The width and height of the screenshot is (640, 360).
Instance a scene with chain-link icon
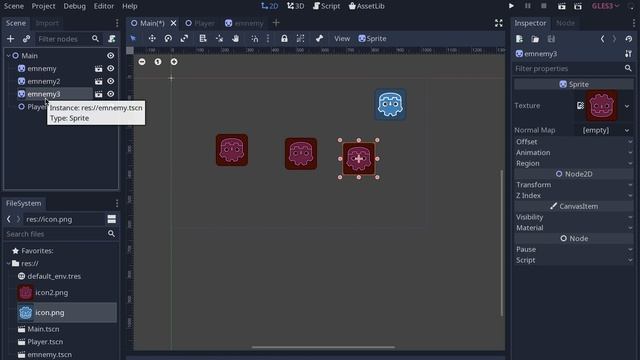point(27,39)
